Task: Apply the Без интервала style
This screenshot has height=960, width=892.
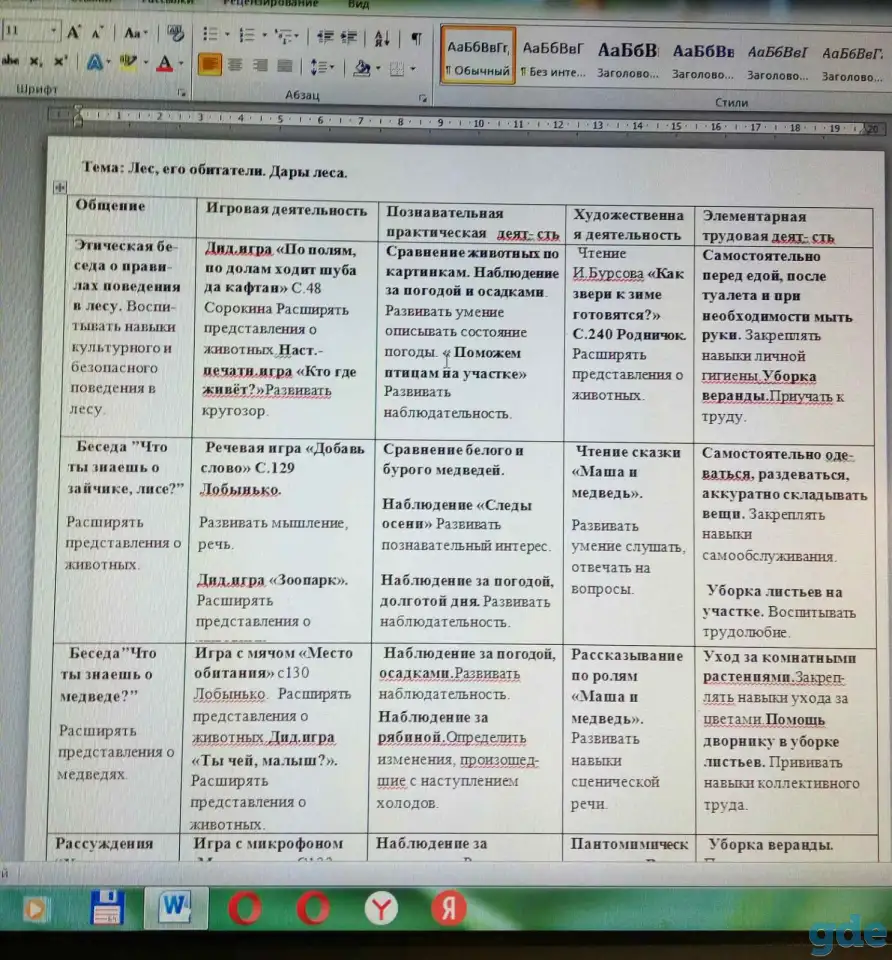Action: point(553,58)
